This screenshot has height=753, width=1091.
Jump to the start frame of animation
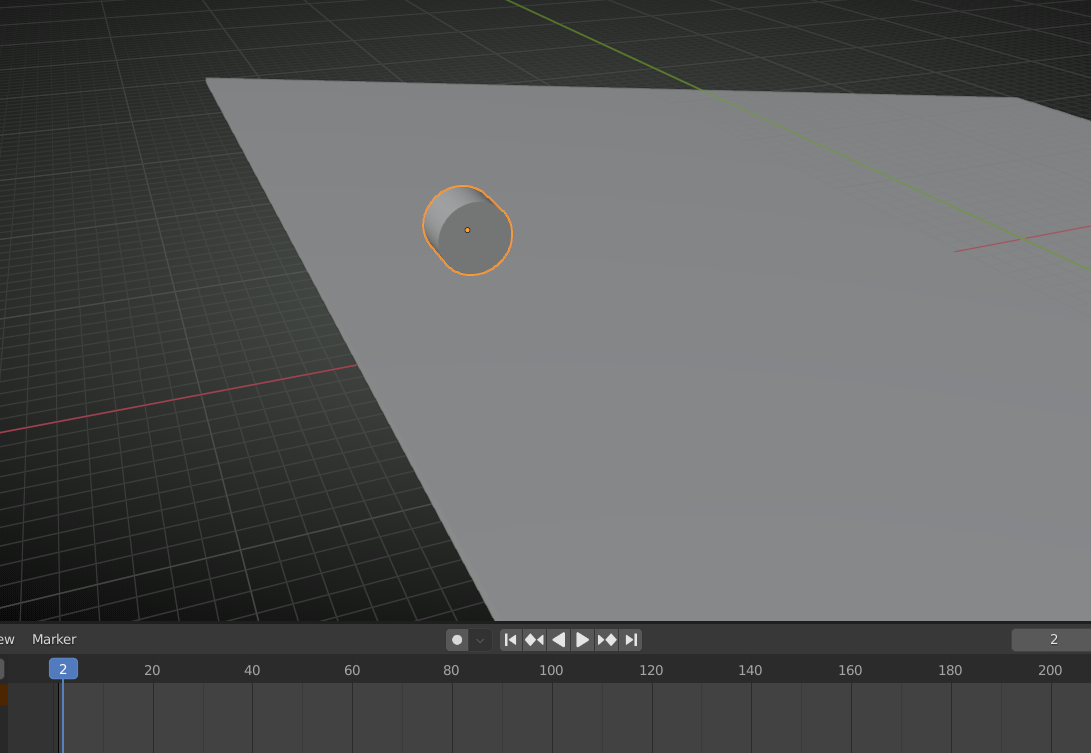(x=511, y=640)
